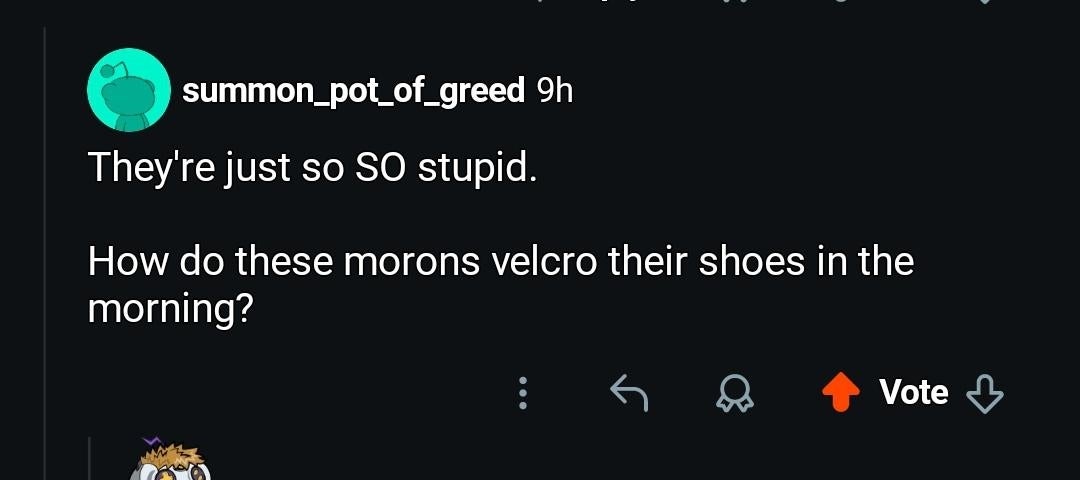Click the Vote count label

(913, 393)
